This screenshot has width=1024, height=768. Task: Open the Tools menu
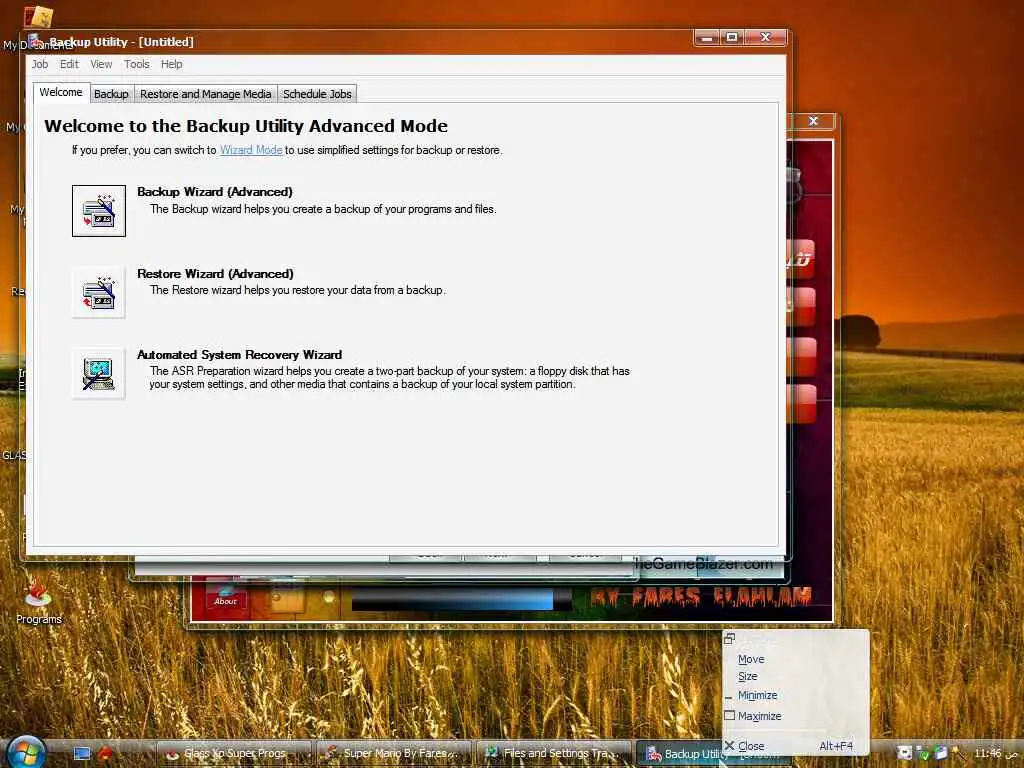(x=136, y=64)
